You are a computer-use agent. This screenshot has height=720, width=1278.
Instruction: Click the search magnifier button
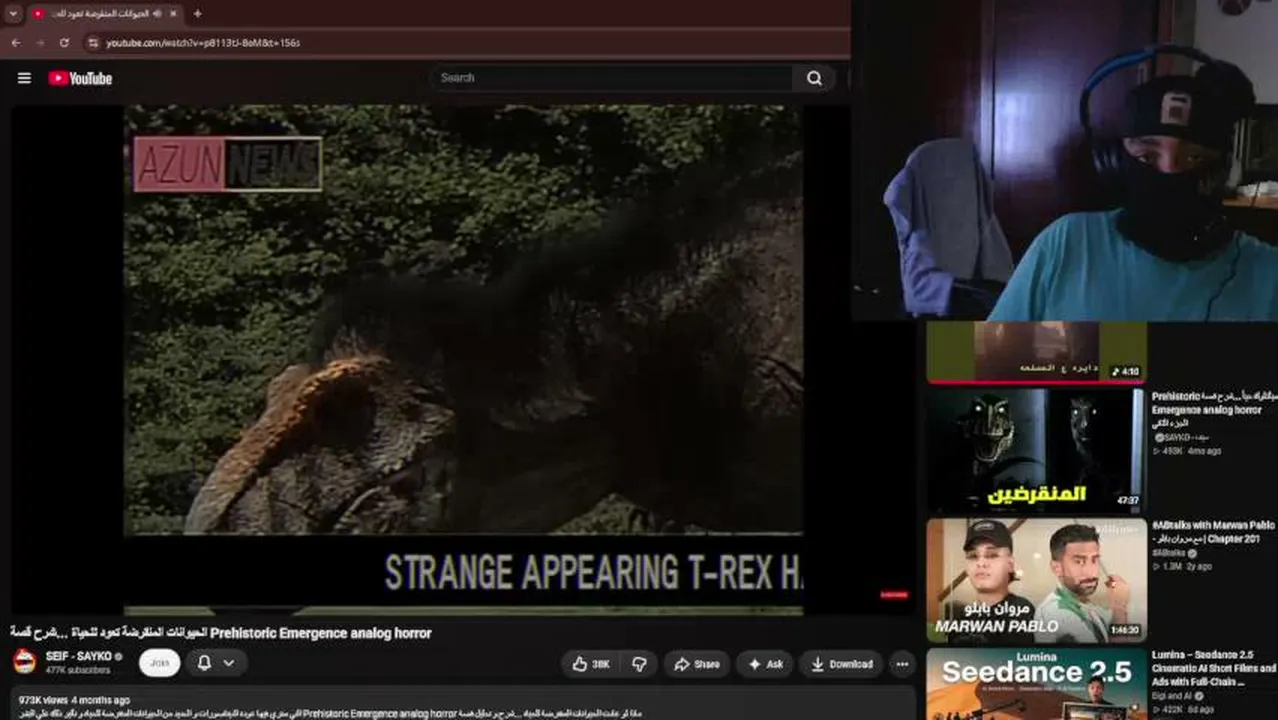(814, 78)
